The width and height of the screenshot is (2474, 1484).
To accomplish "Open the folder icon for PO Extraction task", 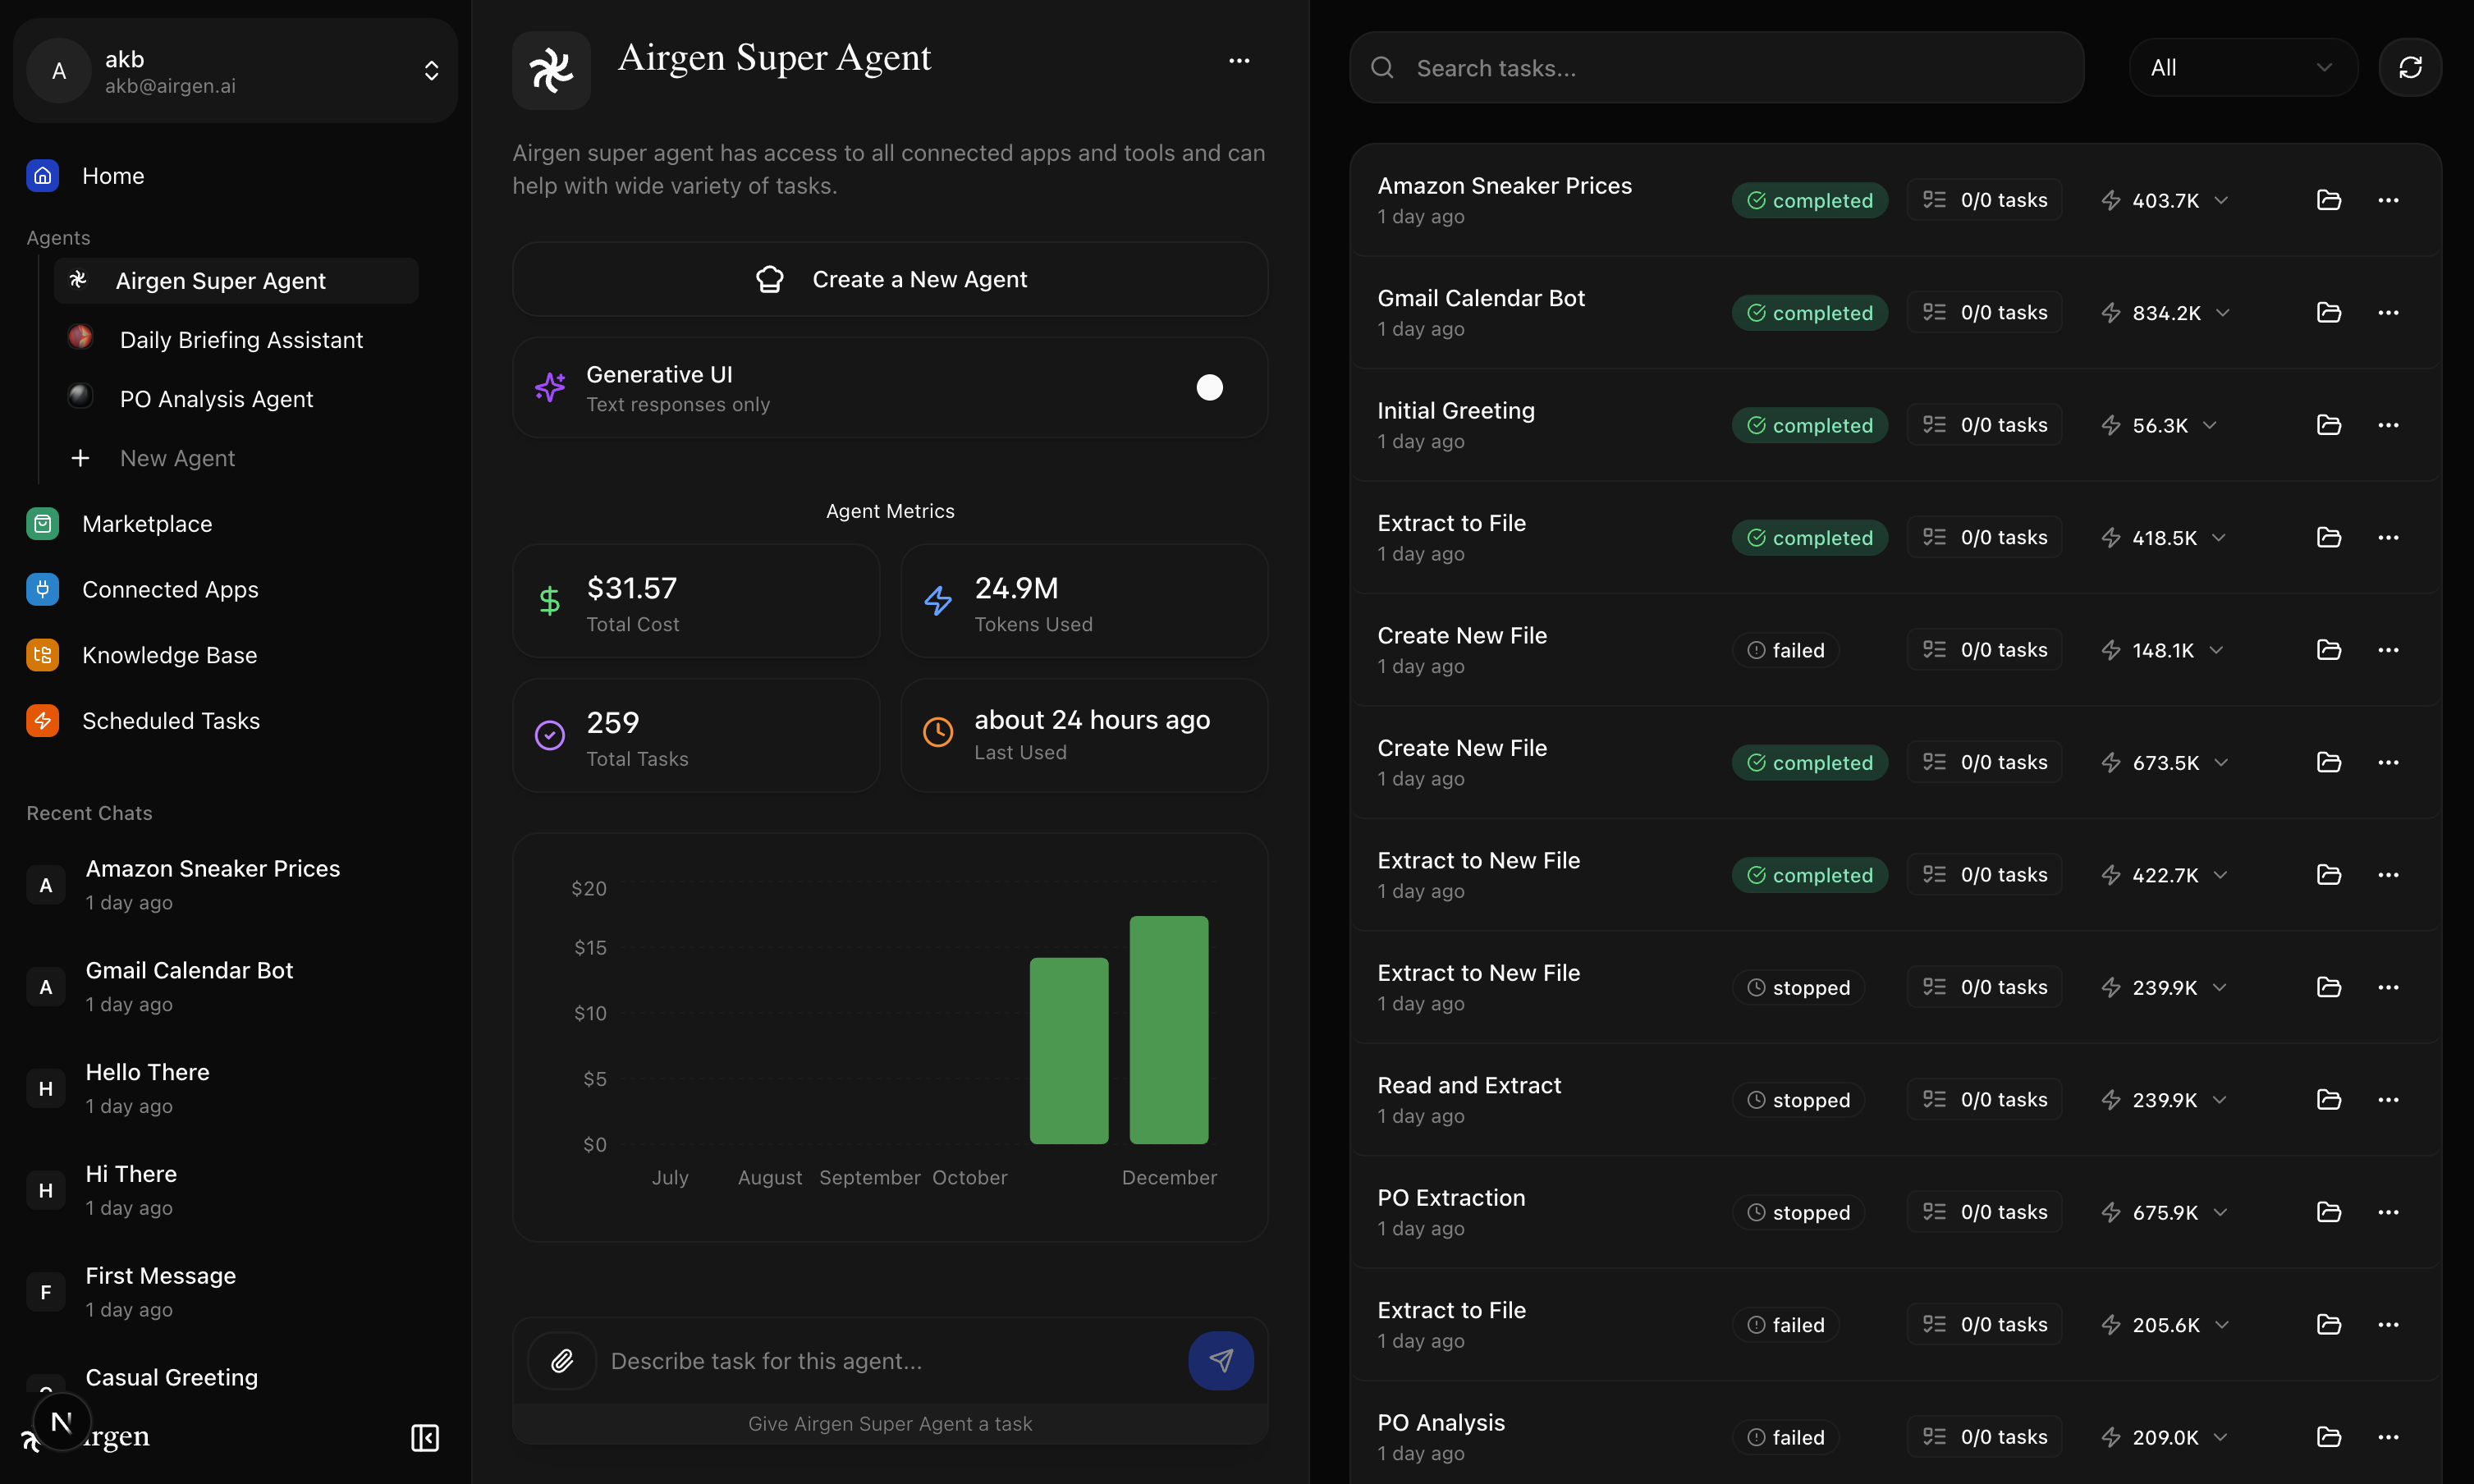I will (x=2330, y=1212).
